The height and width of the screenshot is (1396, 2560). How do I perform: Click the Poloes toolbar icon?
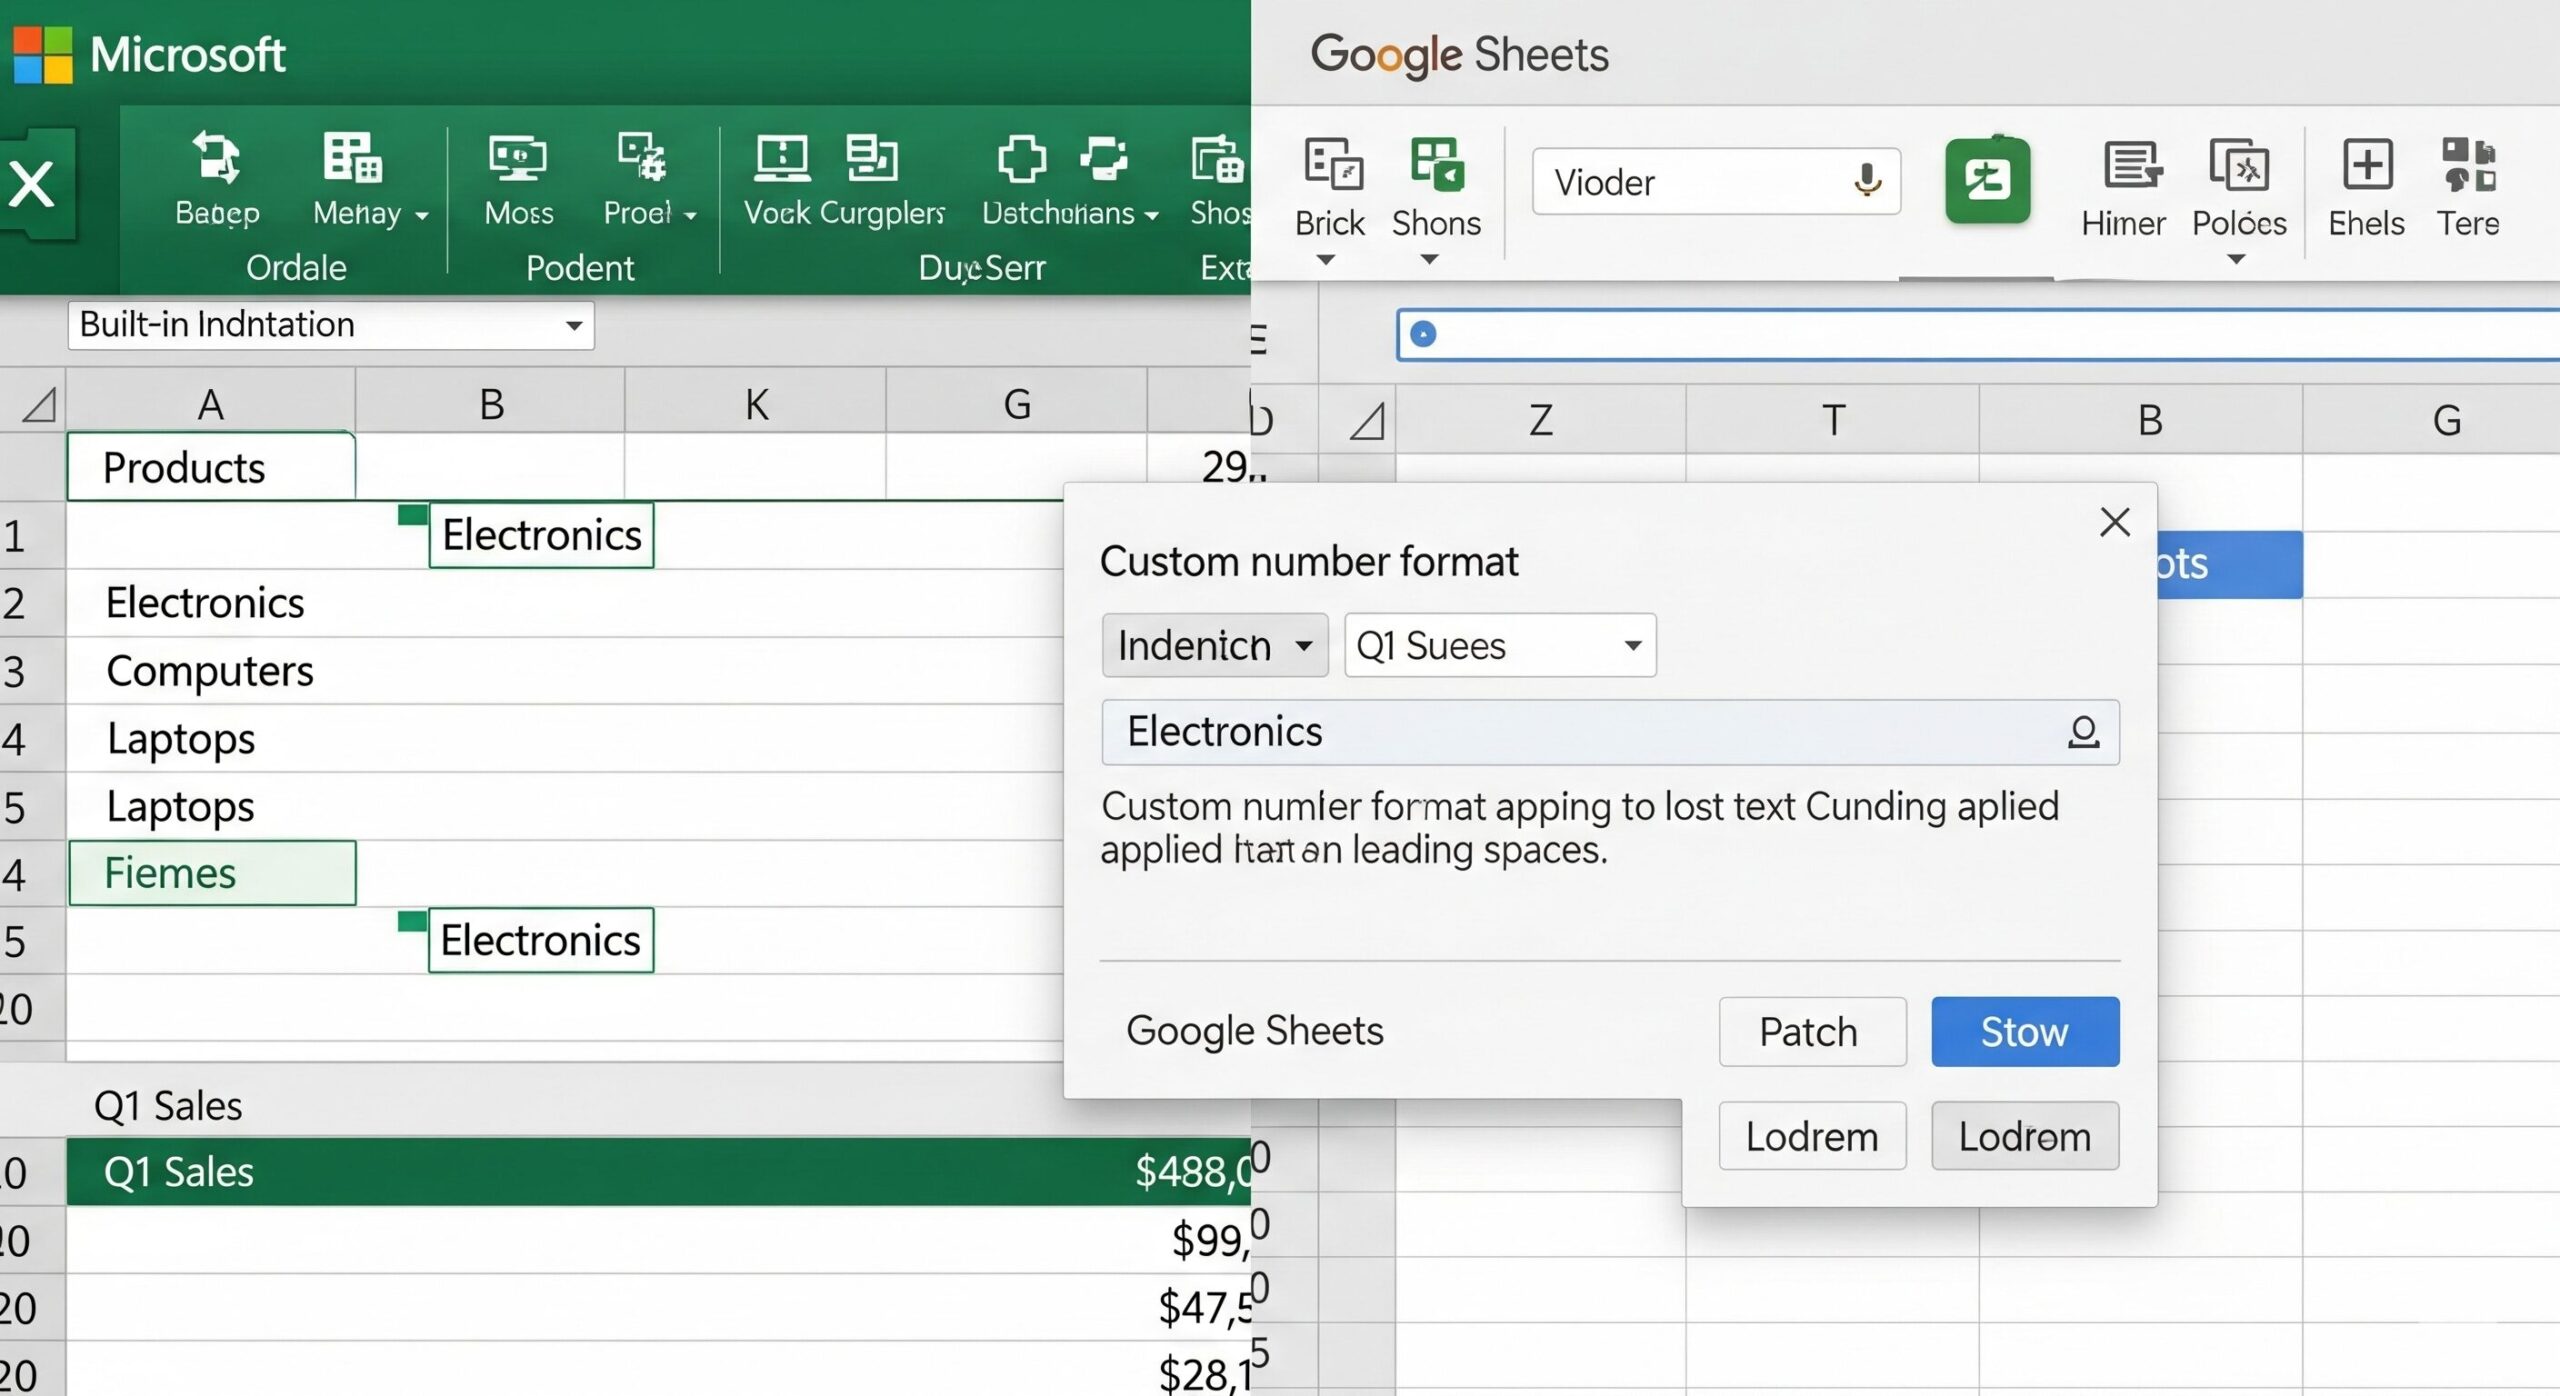pyautogui.click(x=2239, y=165)
